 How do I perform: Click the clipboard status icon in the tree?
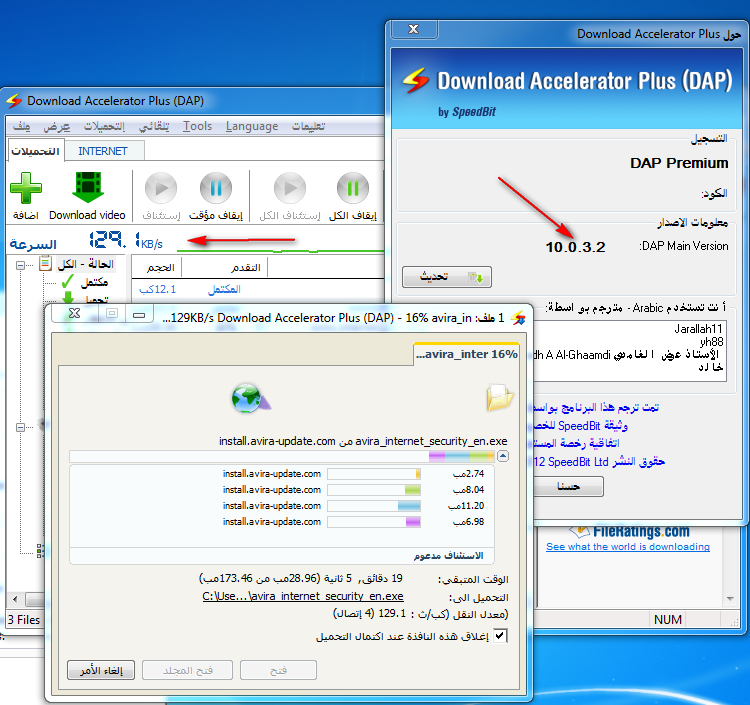tap(45, 264)
